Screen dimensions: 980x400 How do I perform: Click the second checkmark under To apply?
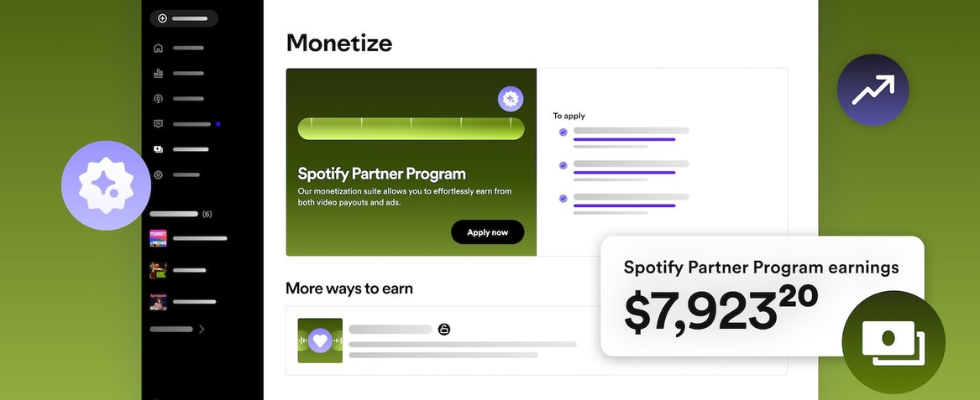563,165
